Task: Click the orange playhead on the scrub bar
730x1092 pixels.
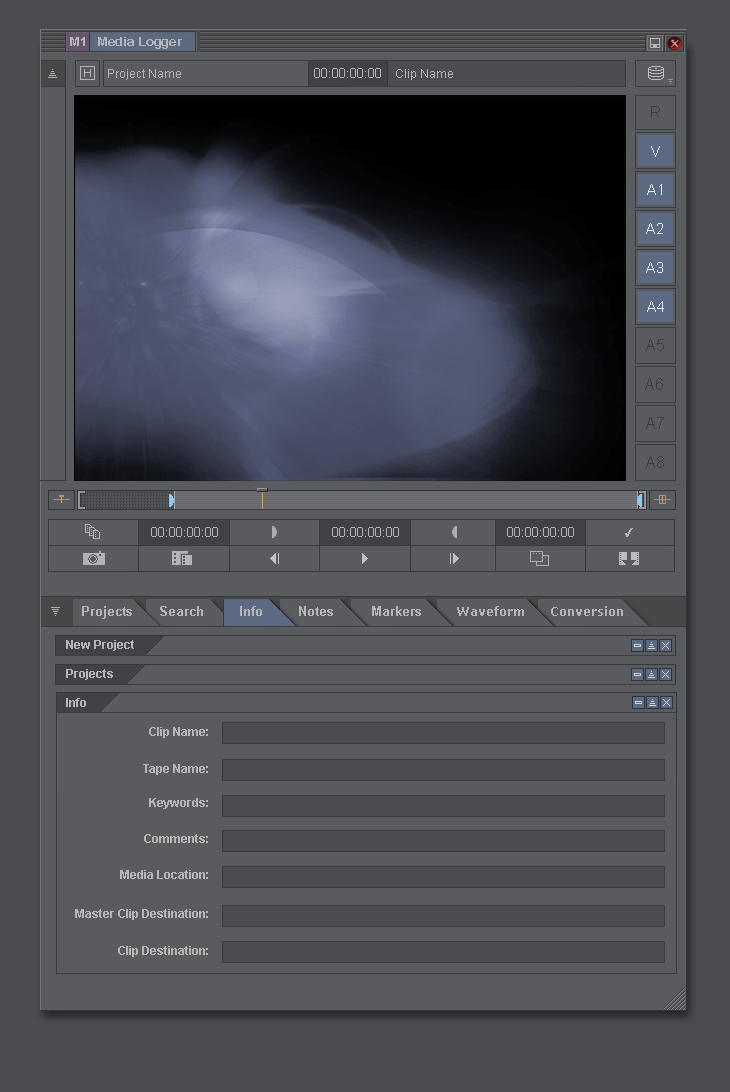Action: tap(262, 498)
